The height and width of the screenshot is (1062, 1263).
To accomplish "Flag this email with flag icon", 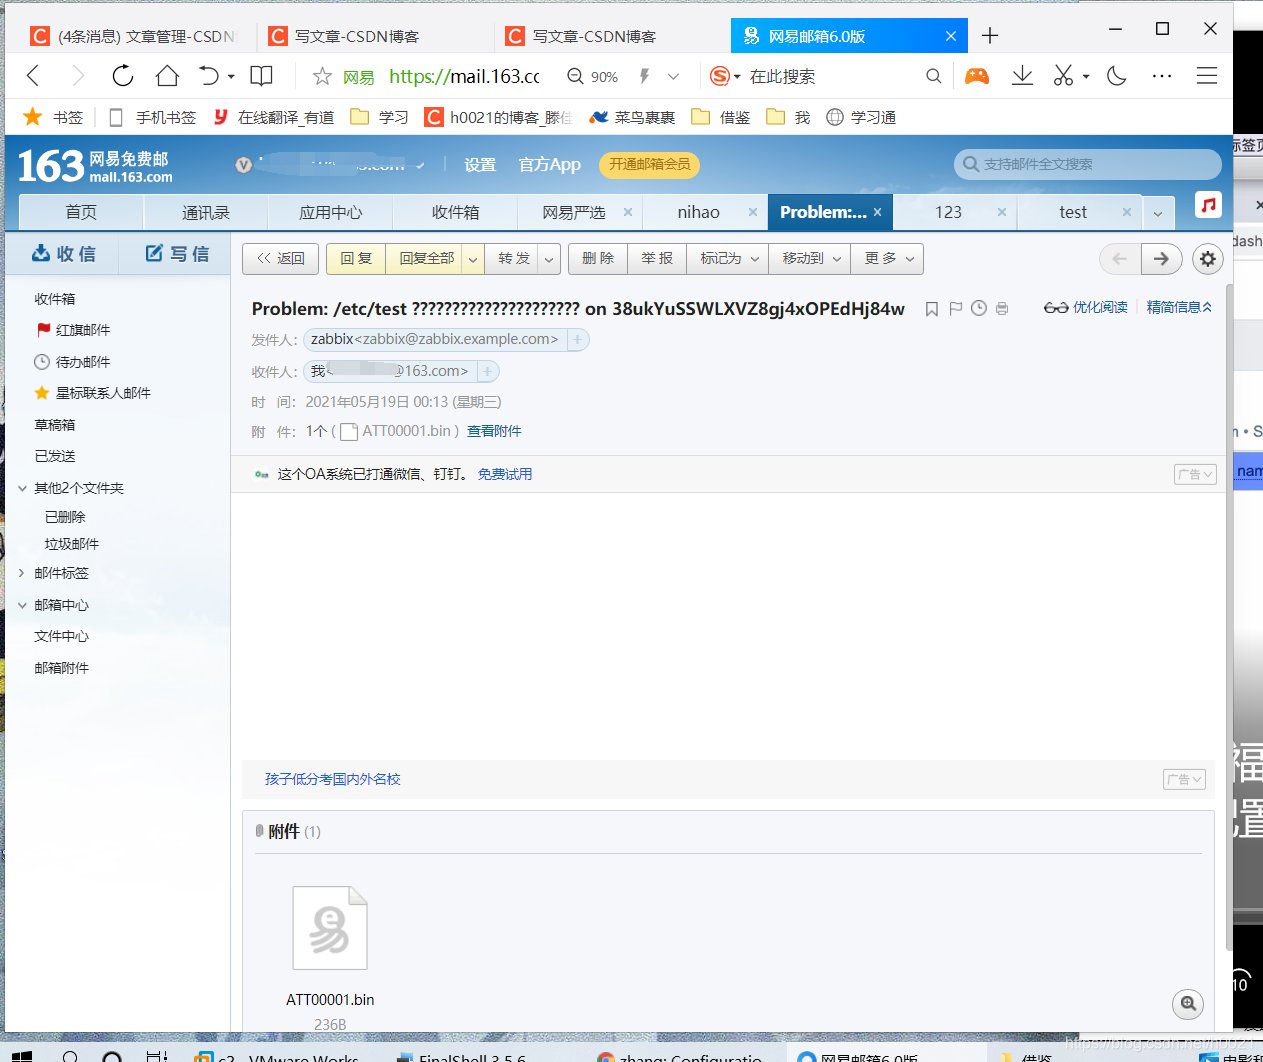I will [x=955, y=309].
